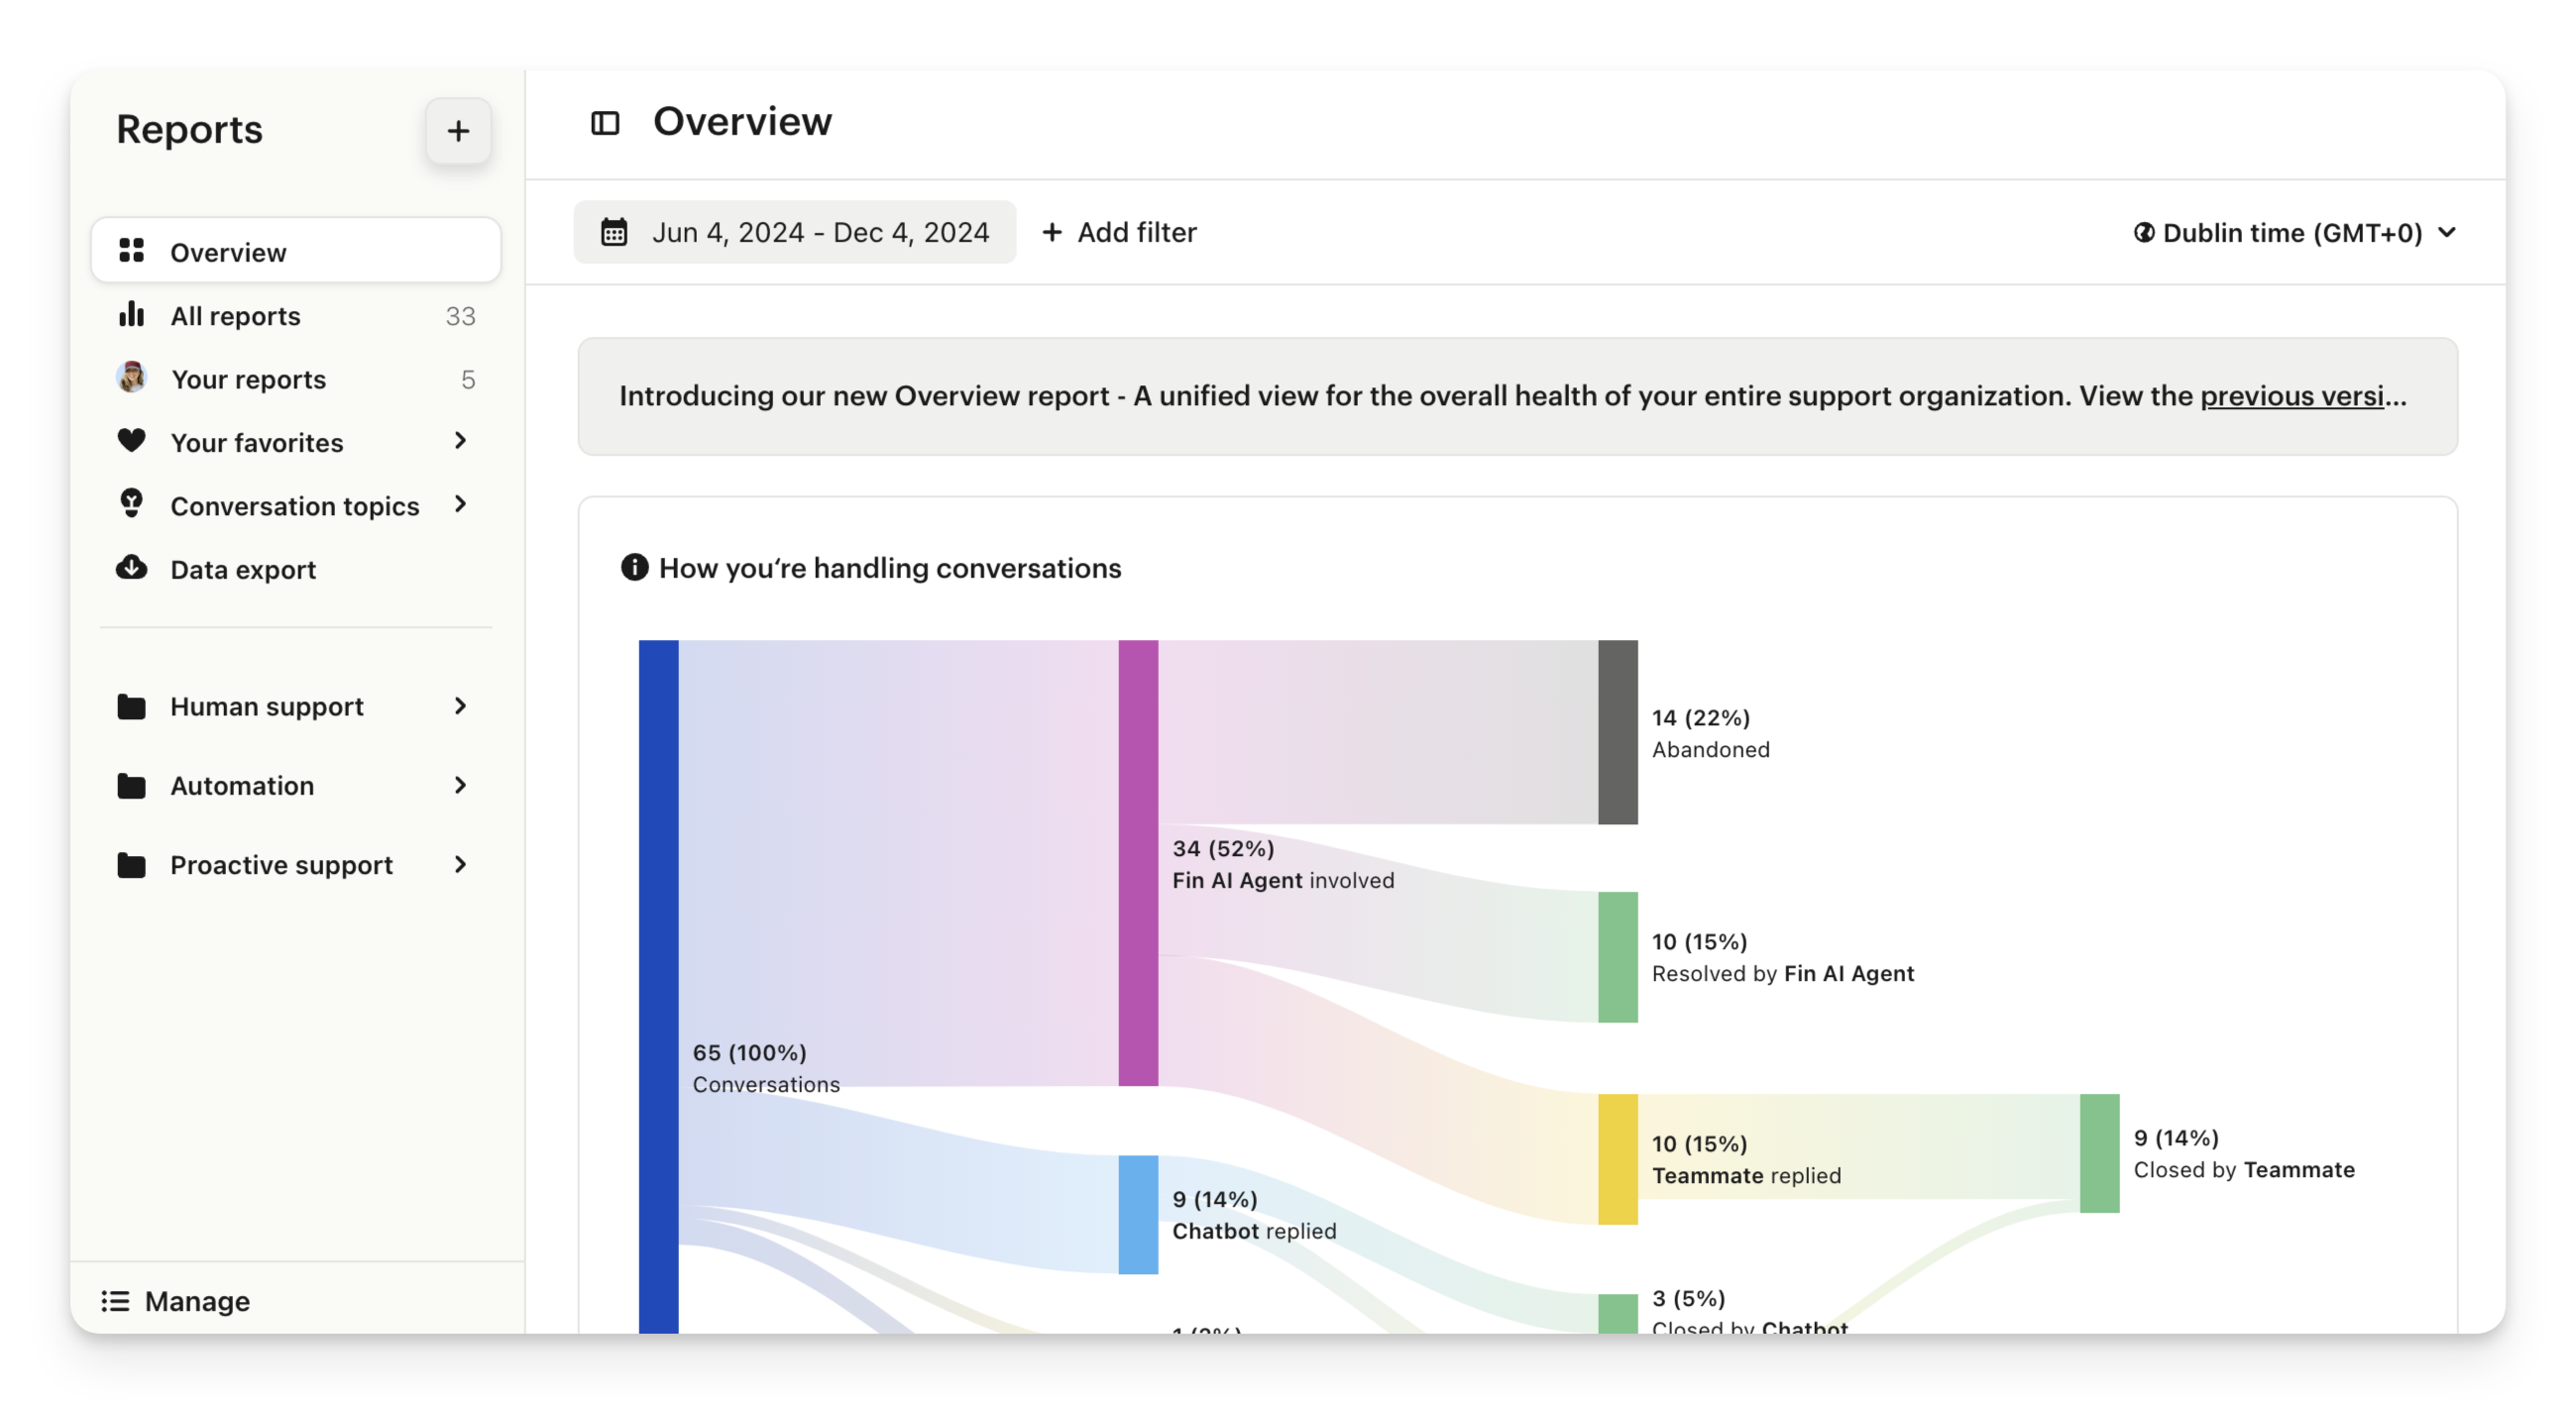Click the Data export cloud icon
Image resolution: width=2576 pixels, height=1404 pixels.
tap(131, 568)
